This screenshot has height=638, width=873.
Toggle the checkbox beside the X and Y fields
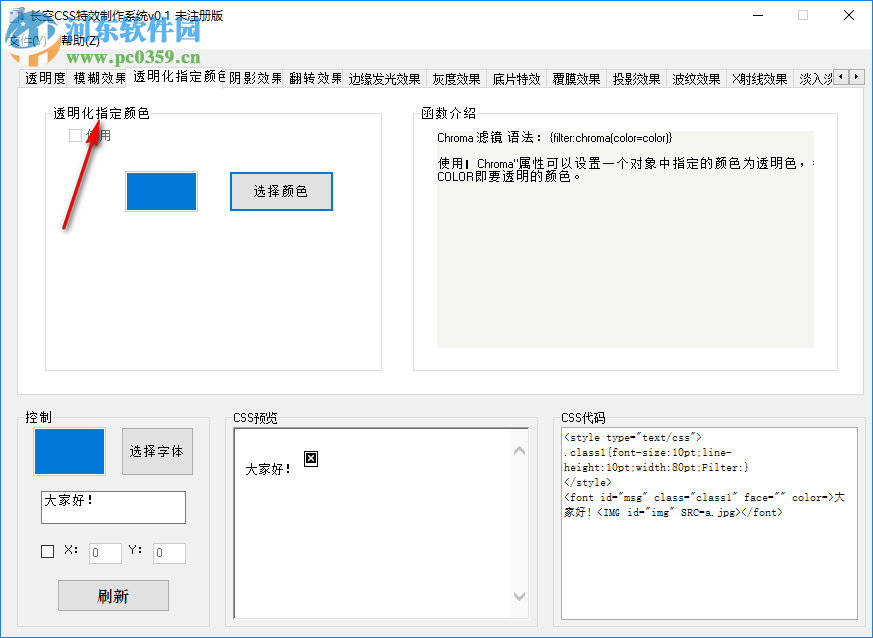46,551
